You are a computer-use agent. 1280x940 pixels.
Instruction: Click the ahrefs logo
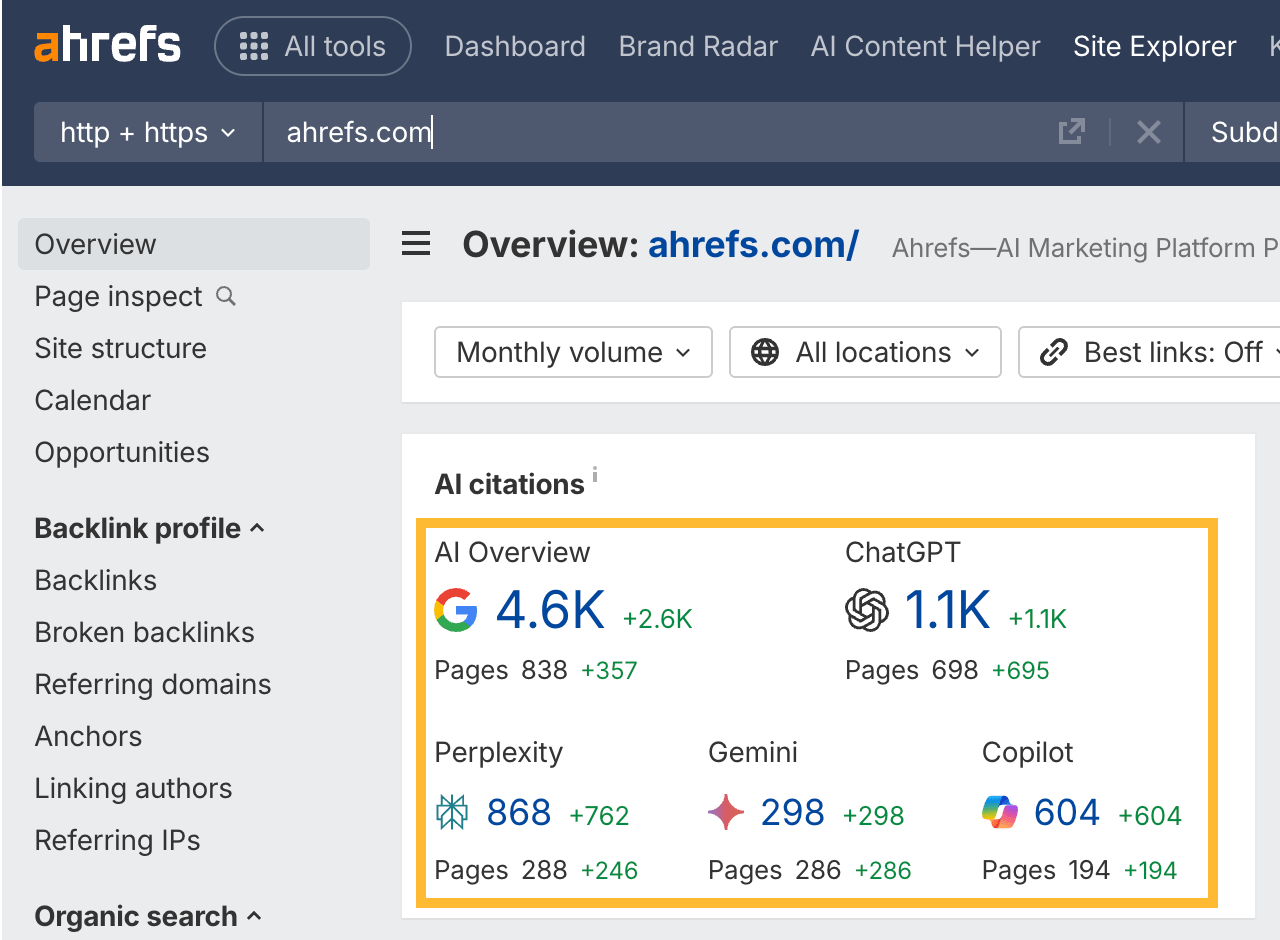[x=107, y=44]
